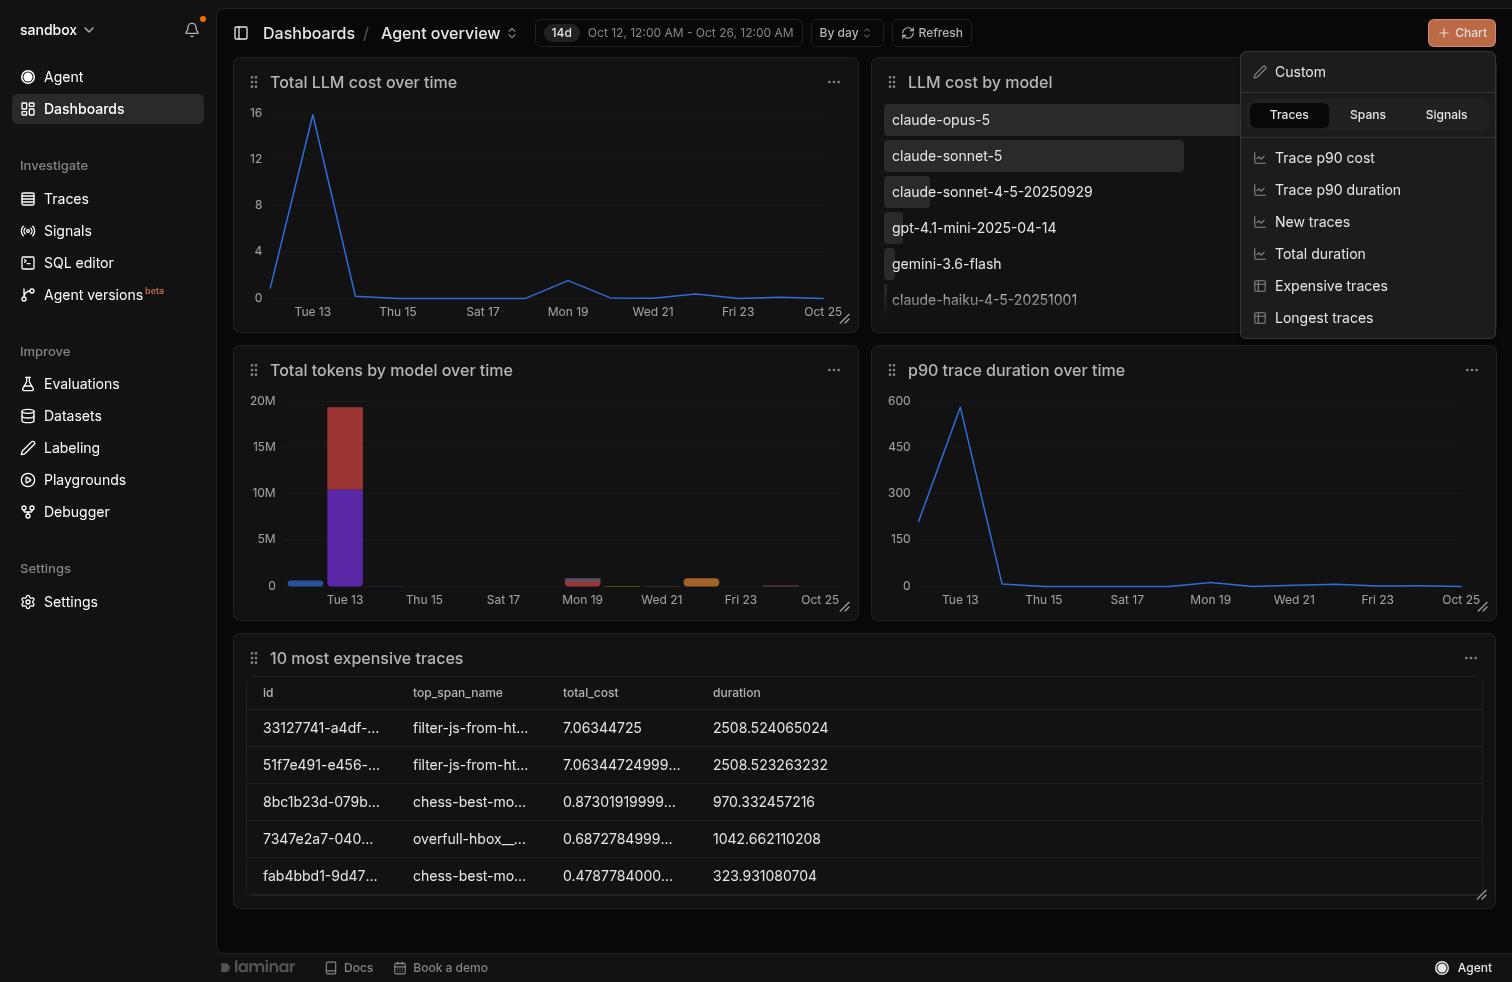Open the Docs link
This screenshot has height=982, width=1512.
349,968
